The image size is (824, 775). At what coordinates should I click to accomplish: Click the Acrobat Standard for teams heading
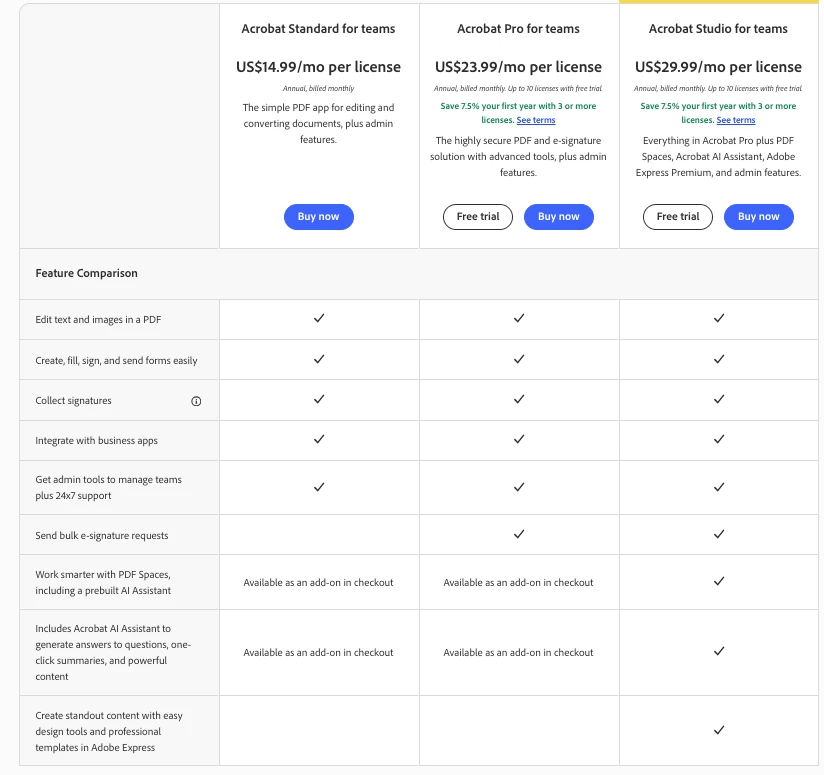318,29
